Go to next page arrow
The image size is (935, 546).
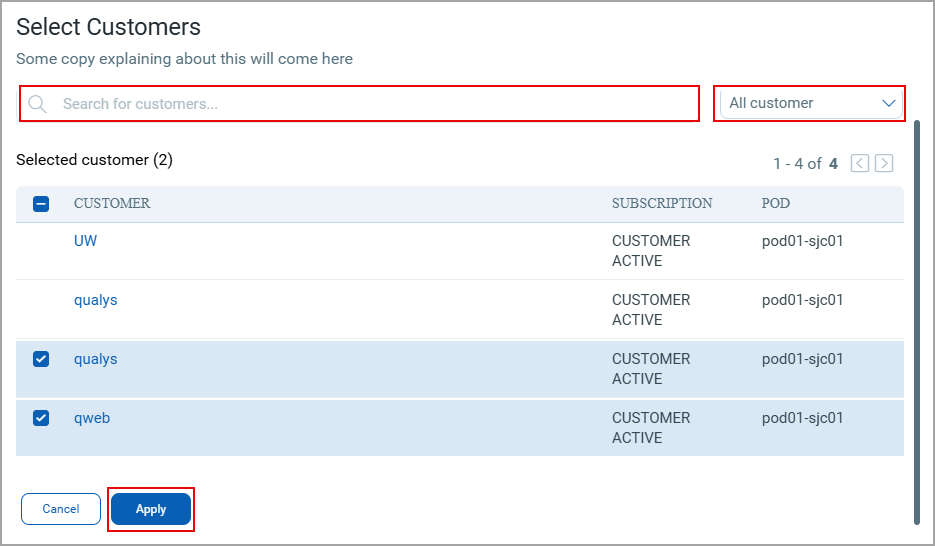(x=884, y=163)
